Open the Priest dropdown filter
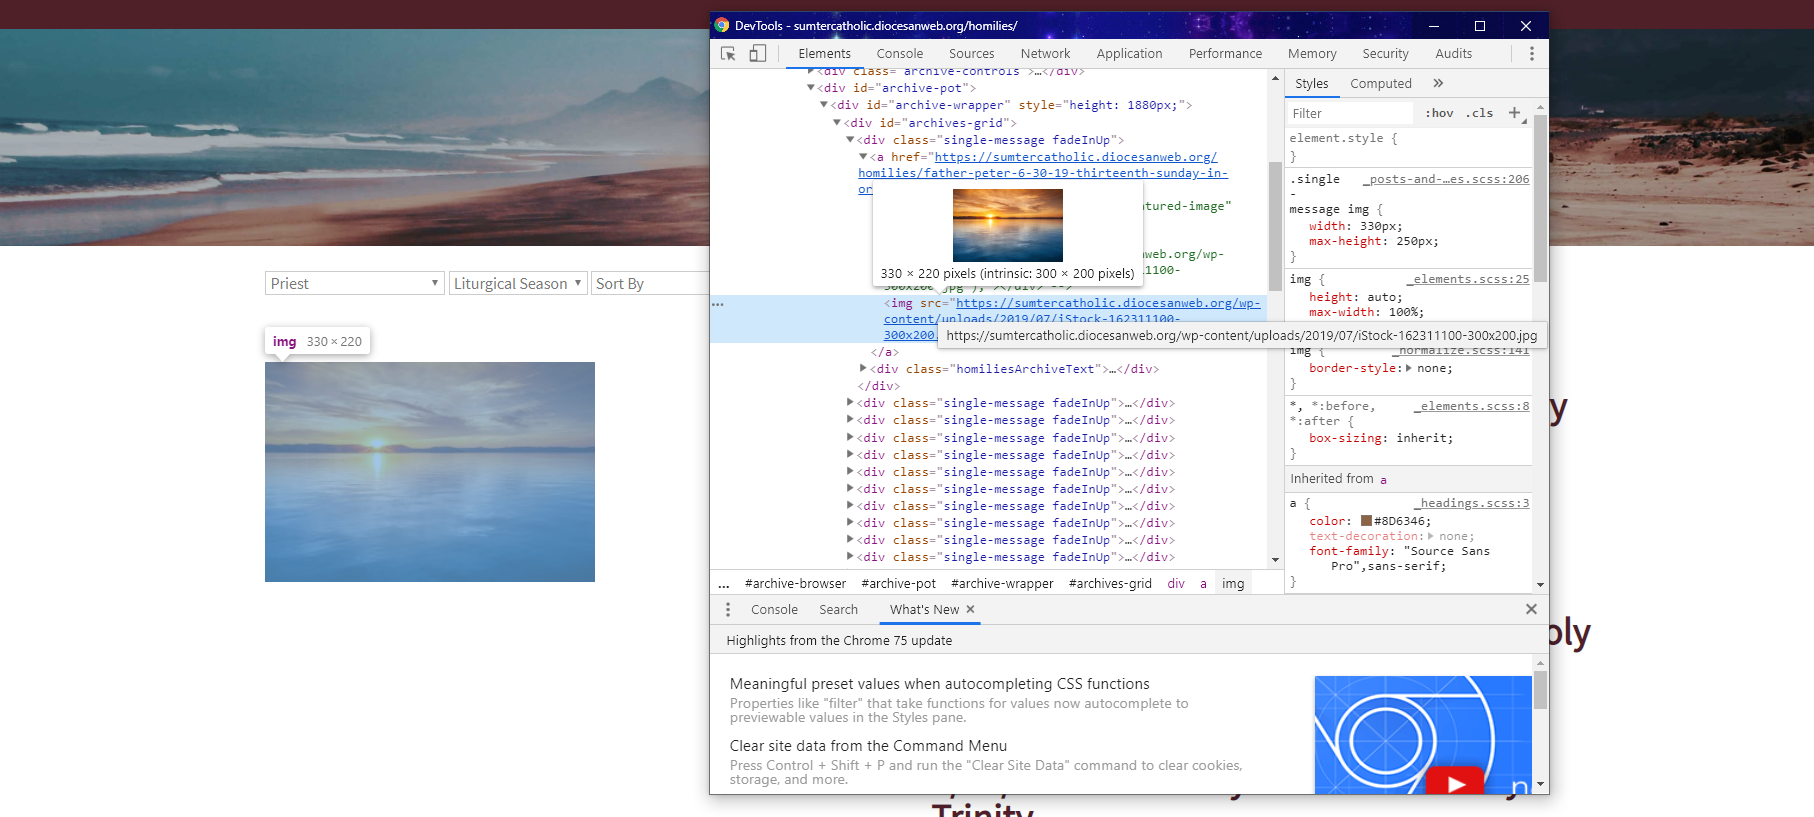Image resolution: width=1814 pixels, height=817 pixels. [x=354, y=284]
